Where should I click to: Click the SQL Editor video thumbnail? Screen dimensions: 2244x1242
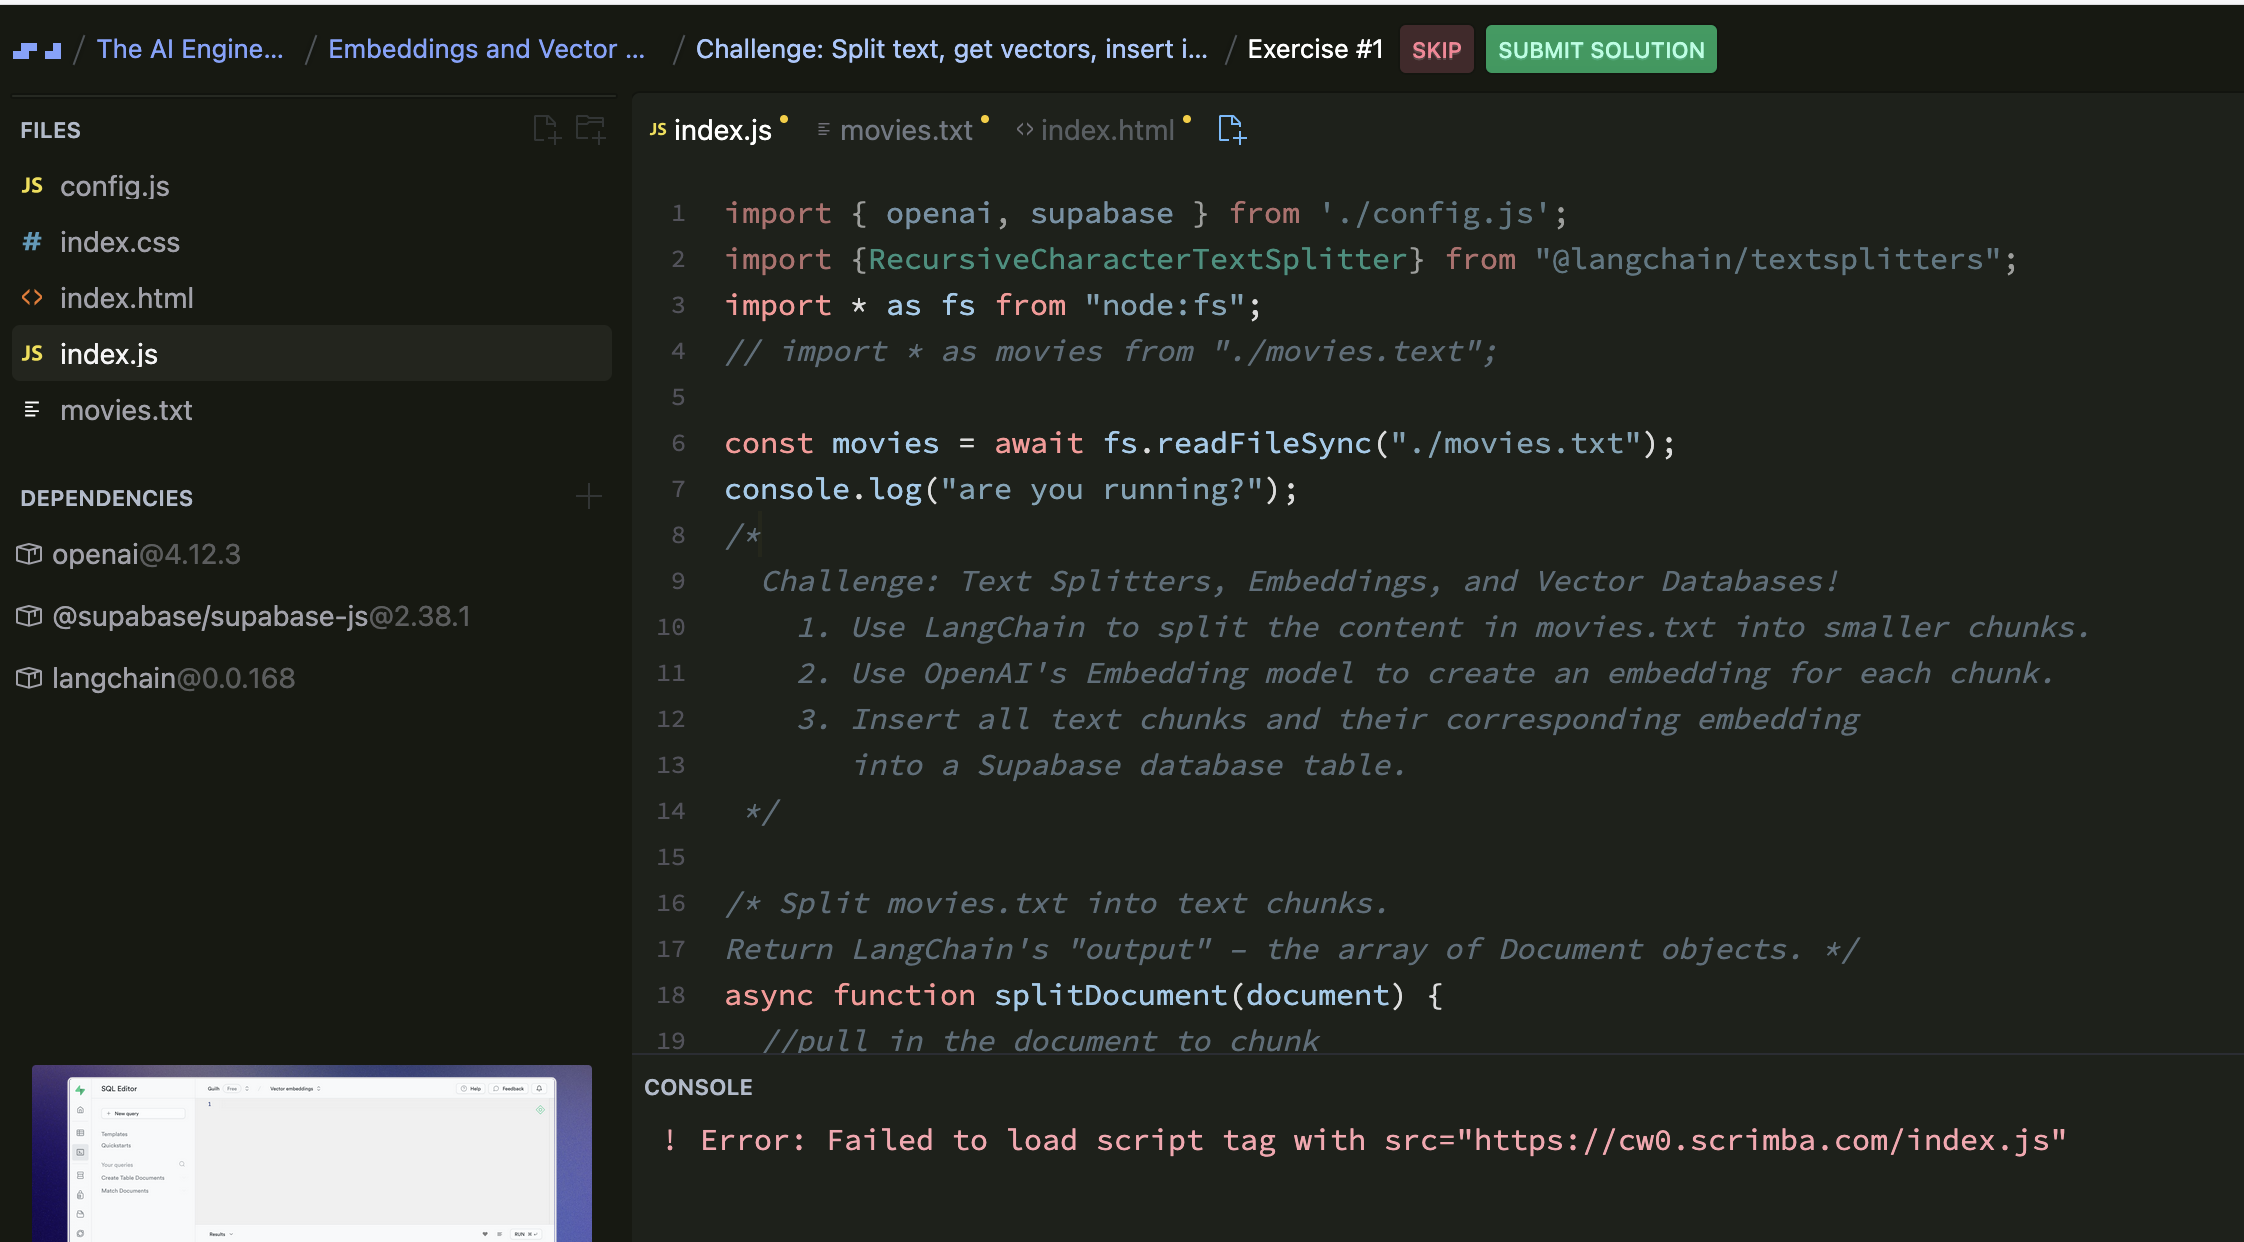pos(311,1153)
